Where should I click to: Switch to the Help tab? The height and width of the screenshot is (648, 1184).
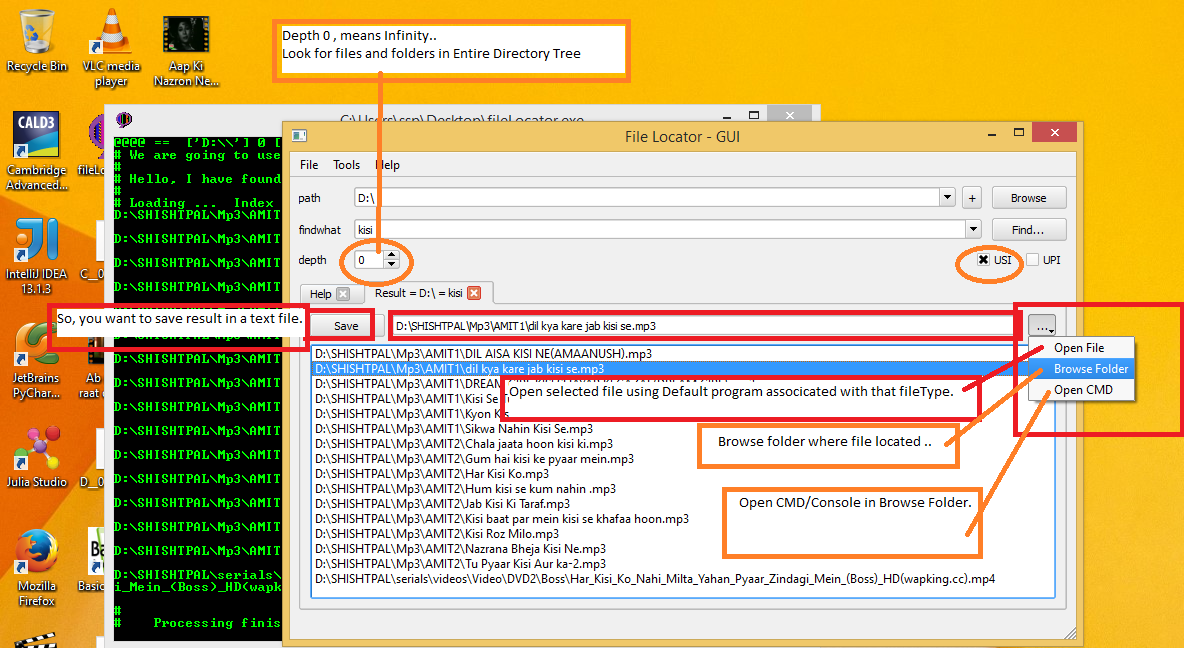coord(321,294)
